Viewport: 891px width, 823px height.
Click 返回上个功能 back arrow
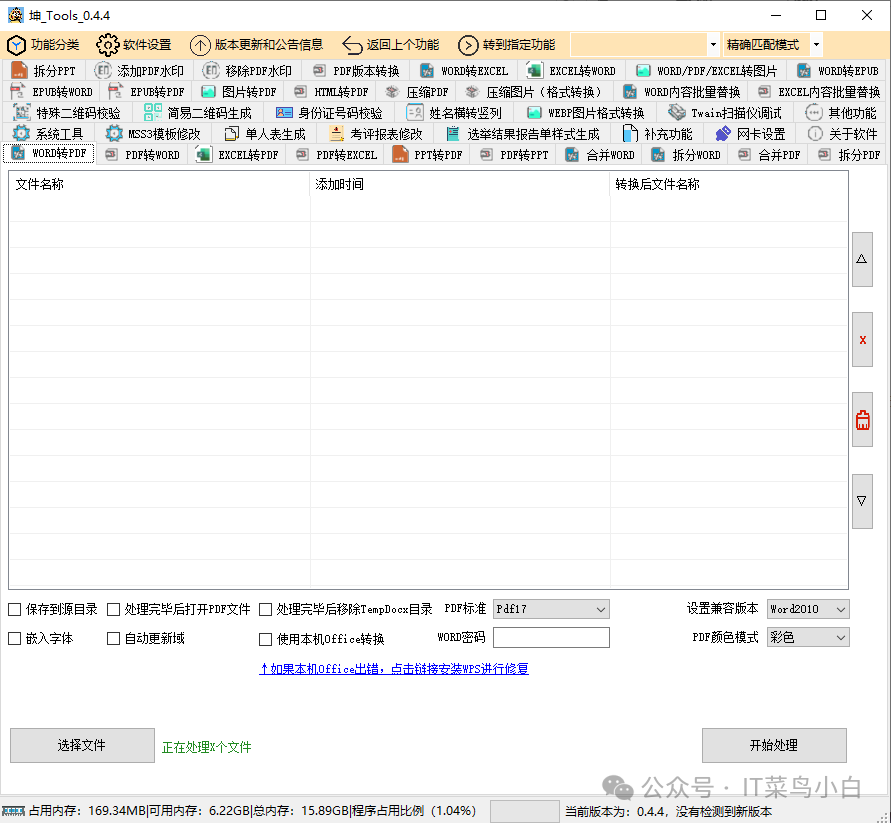pyautogui.click(x=352, y=45)
